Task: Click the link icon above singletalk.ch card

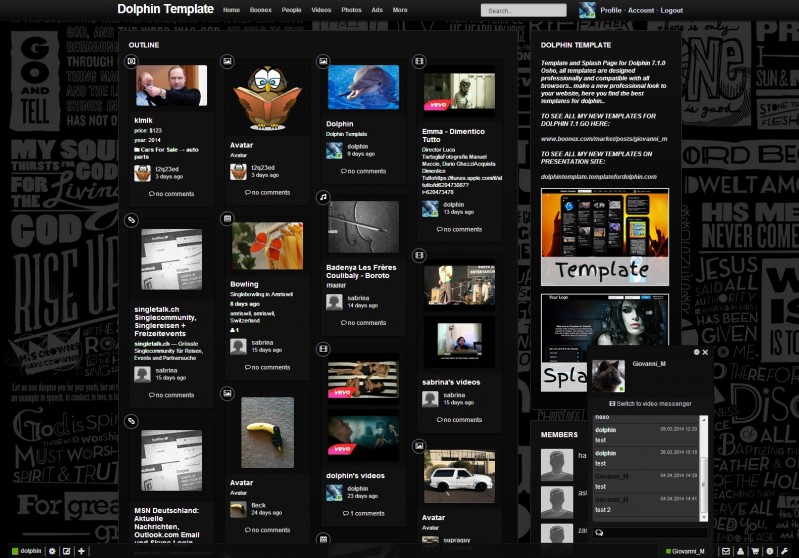Action: (131, 220)
